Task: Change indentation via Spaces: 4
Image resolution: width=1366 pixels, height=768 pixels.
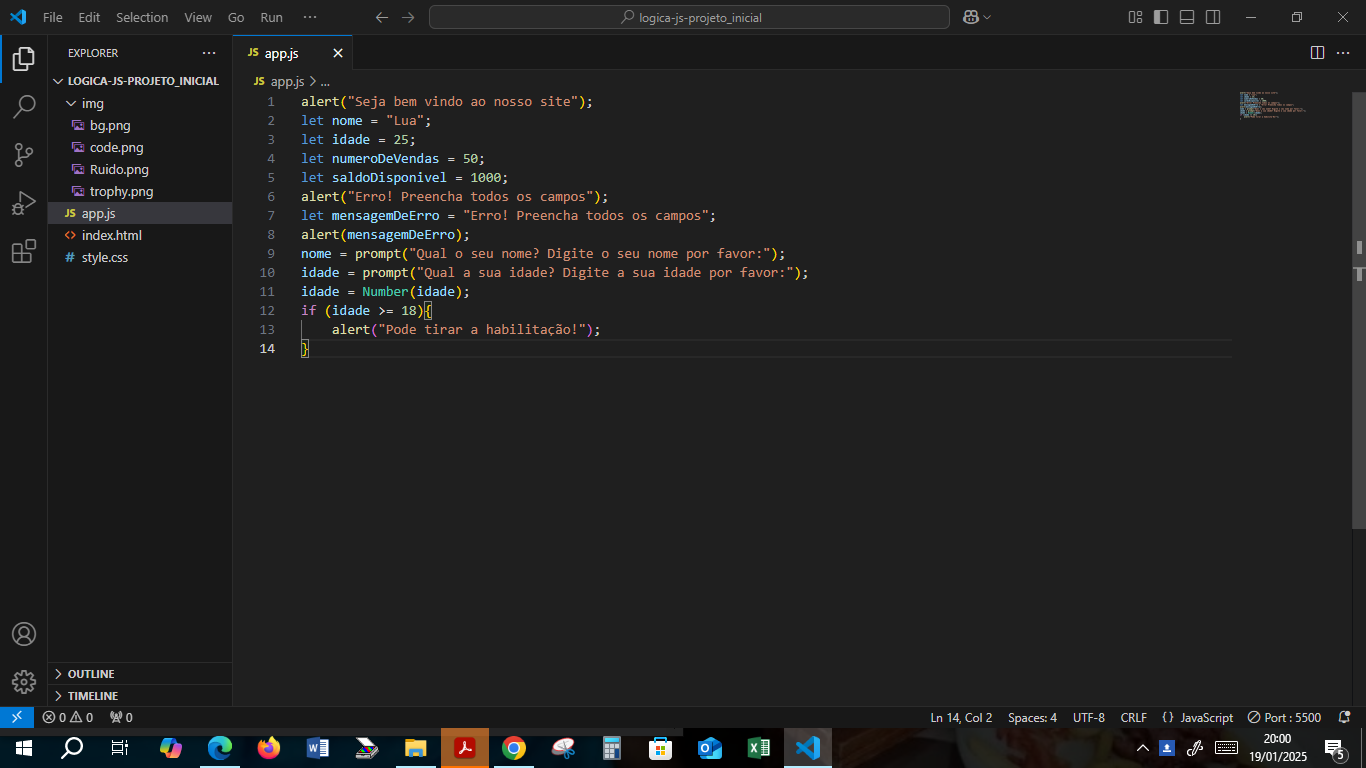Action: (1032, 717)
